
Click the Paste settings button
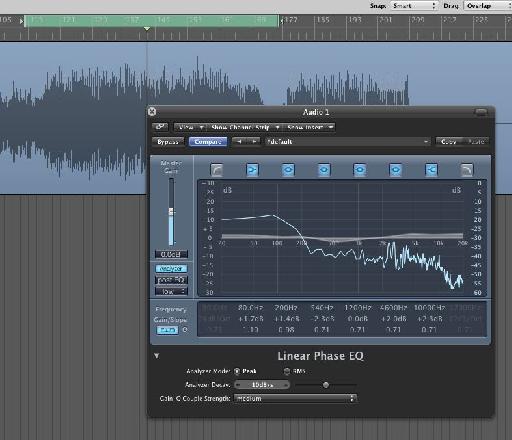(476, 142)
